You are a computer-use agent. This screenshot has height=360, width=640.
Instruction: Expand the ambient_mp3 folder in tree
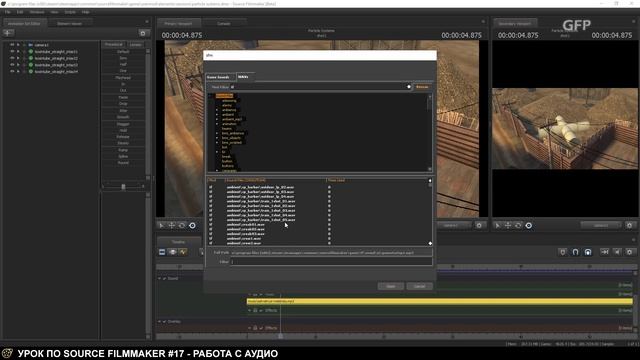pyautogui.click(x=217, y=119)
